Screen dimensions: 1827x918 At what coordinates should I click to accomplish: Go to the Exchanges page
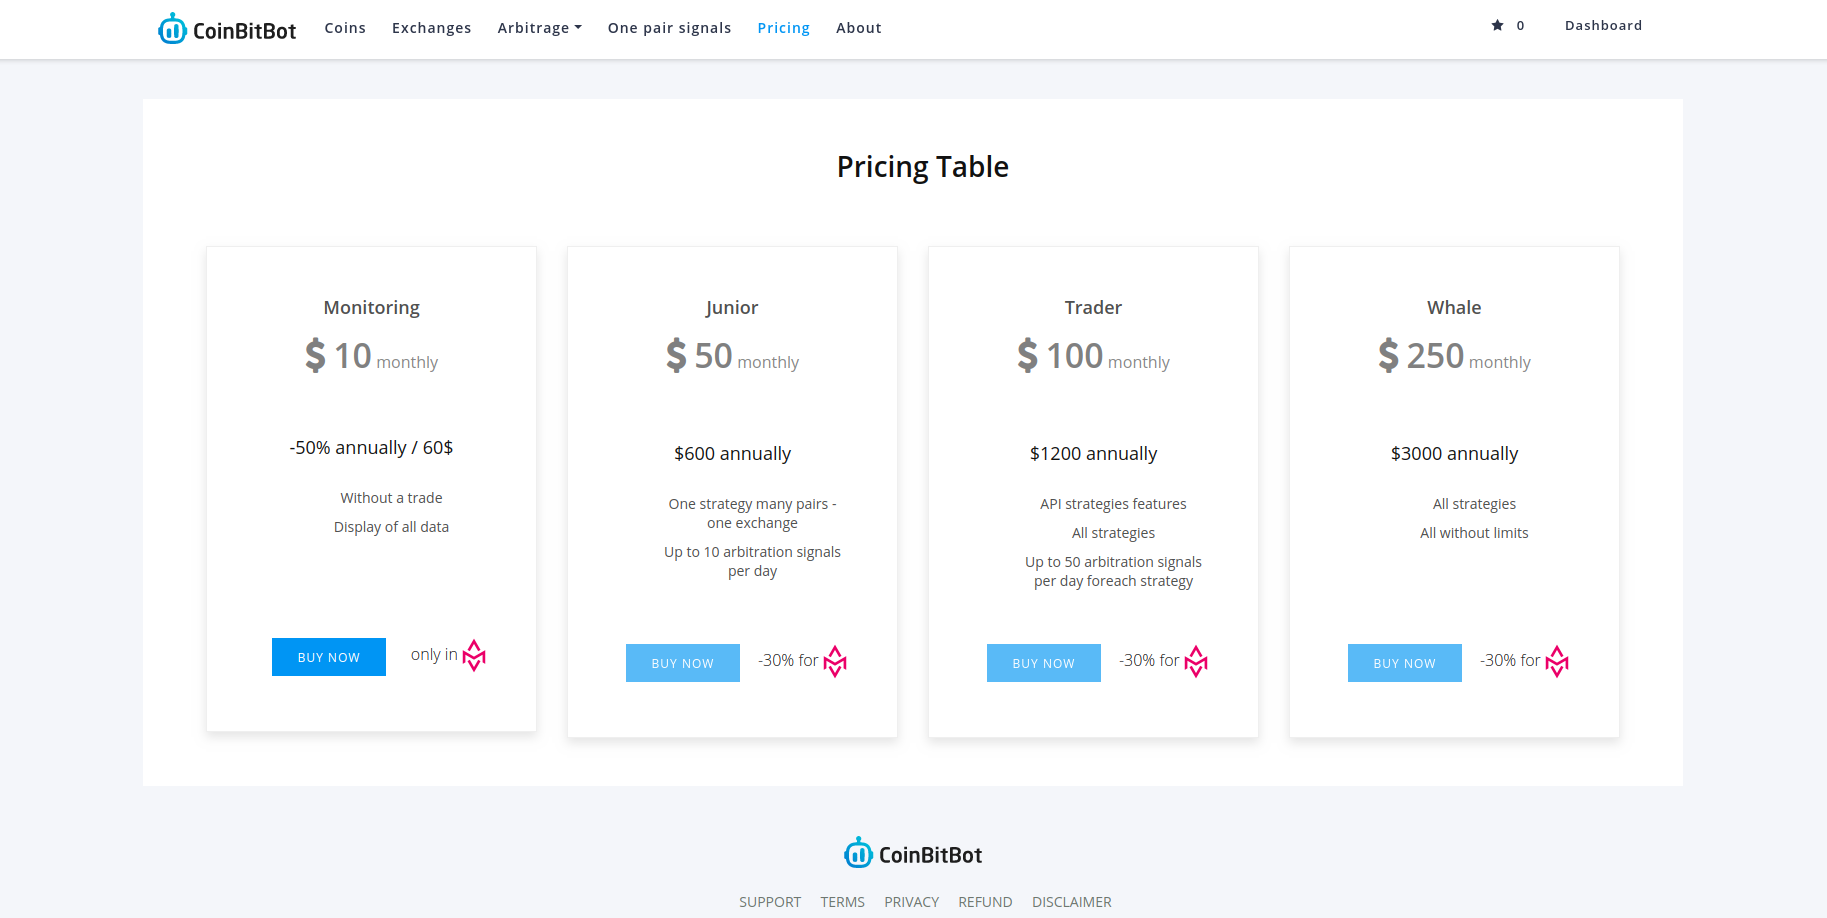[x=431, y=28]
